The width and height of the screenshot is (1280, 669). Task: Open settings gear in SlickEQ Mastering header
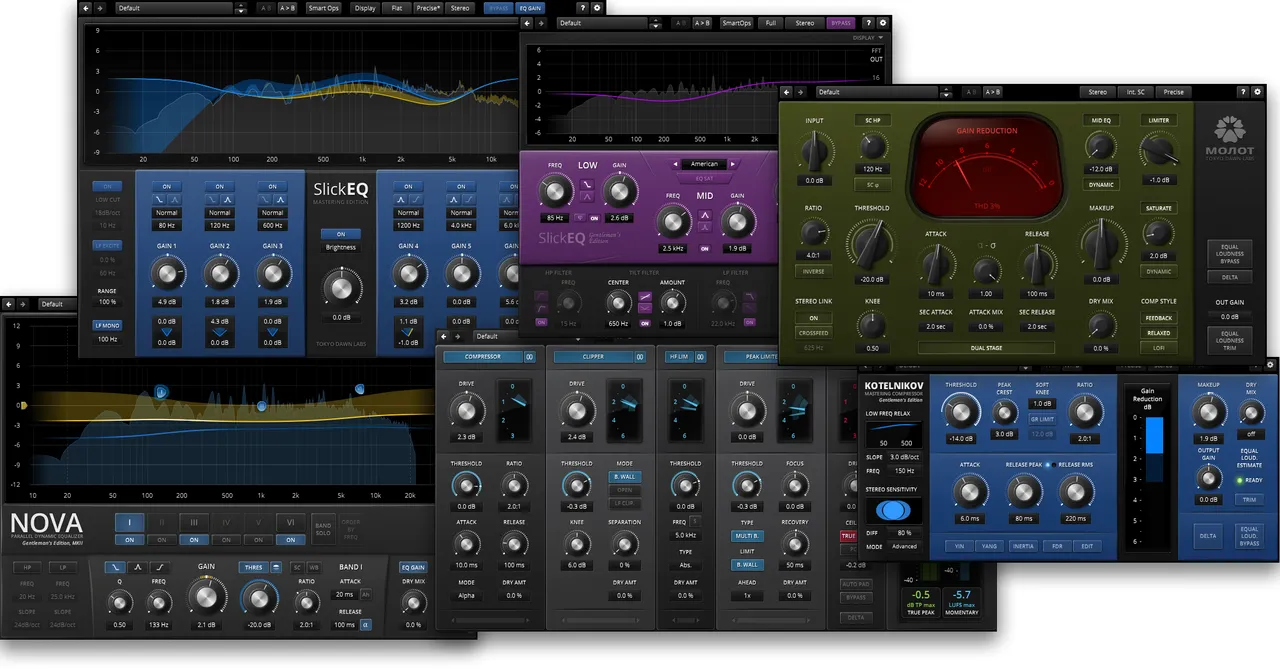(x=597, y=8)
